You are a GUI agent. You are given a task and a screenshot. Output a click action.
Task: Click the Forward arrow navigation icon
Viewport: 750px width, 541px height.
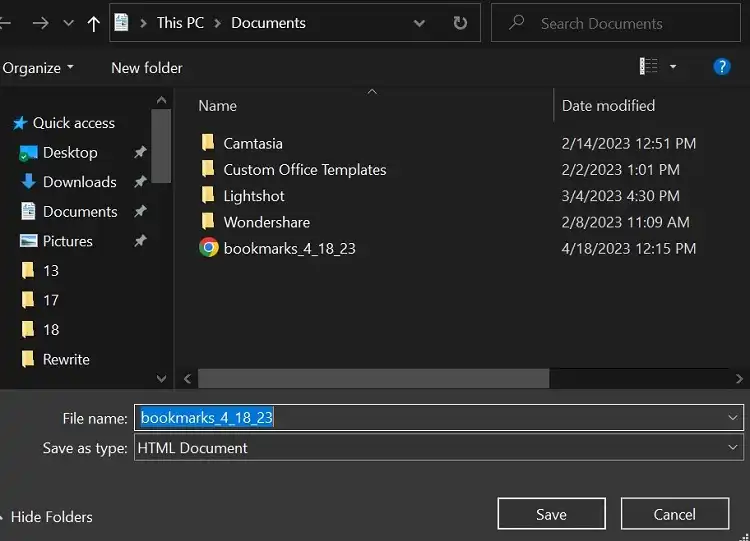point(40,23)
